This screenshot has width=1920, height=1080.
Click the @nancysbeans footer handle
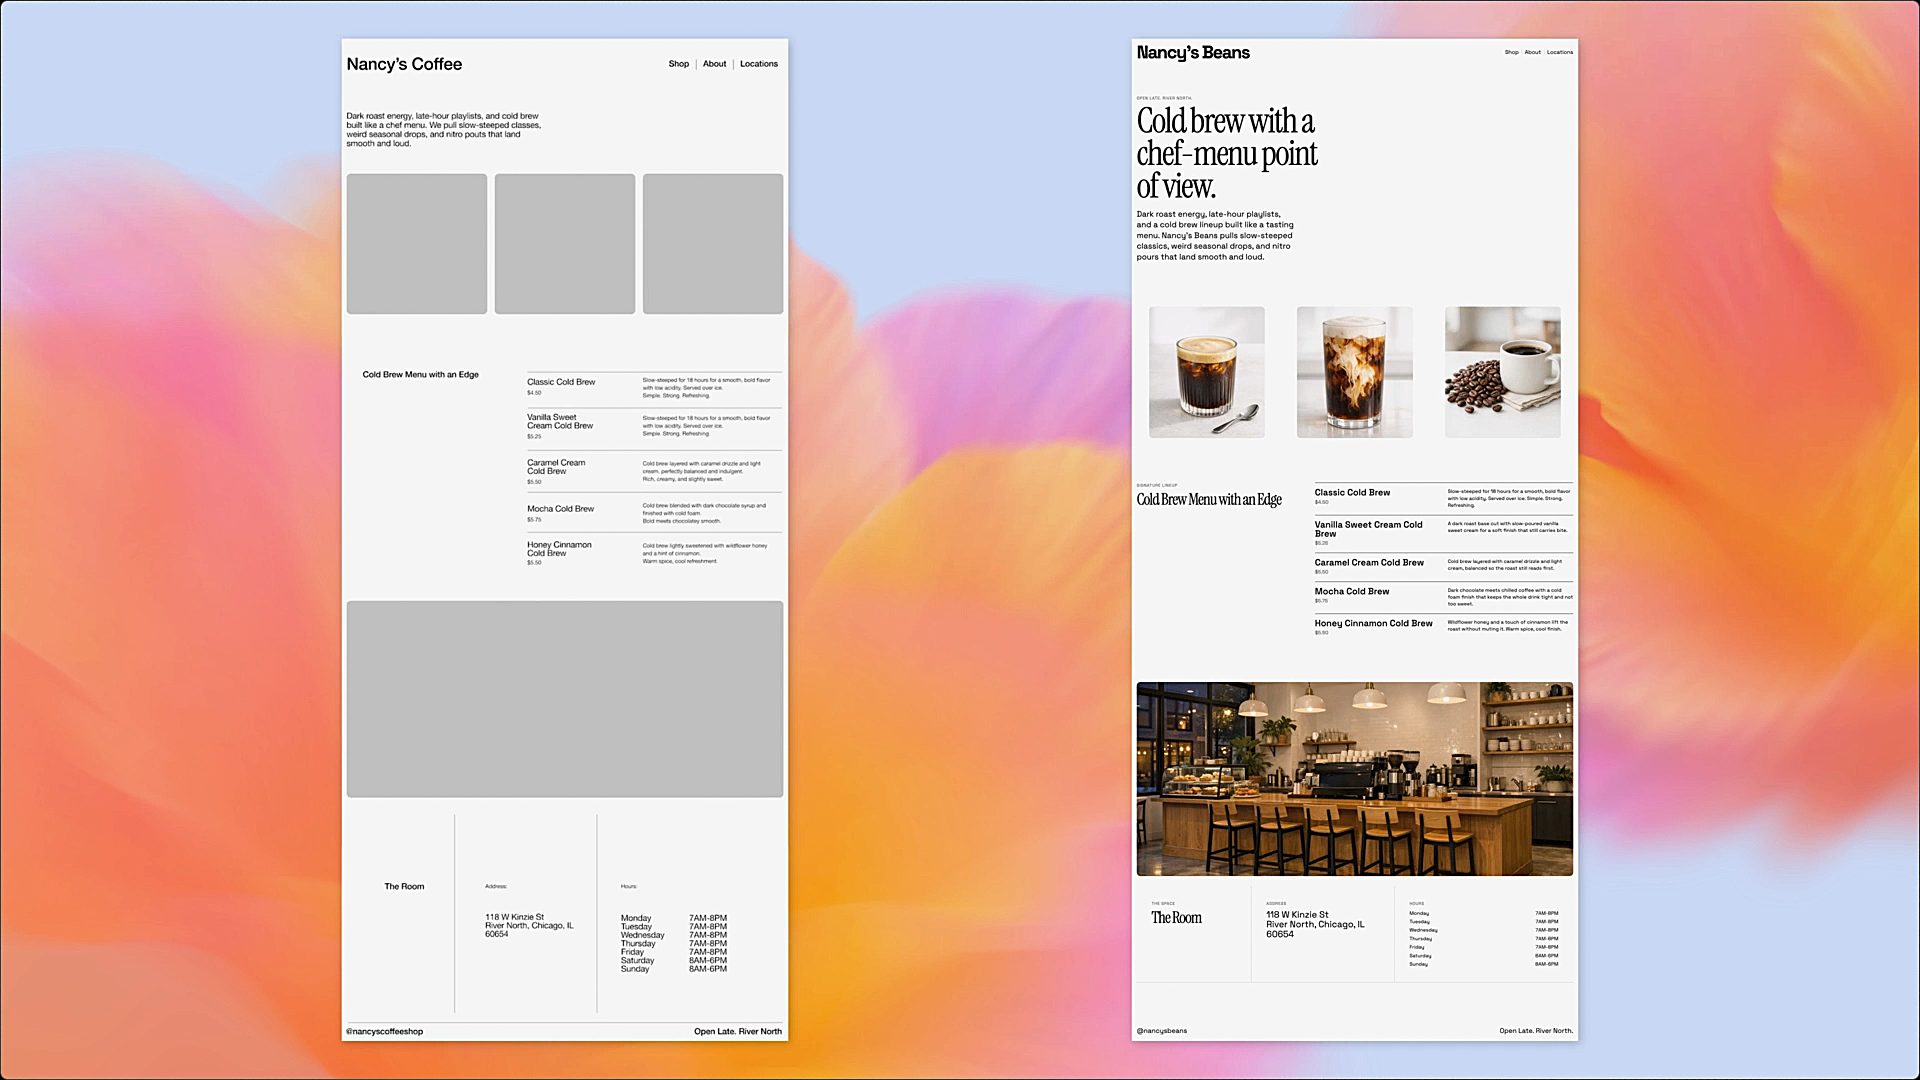(x=1161, y=1030)
